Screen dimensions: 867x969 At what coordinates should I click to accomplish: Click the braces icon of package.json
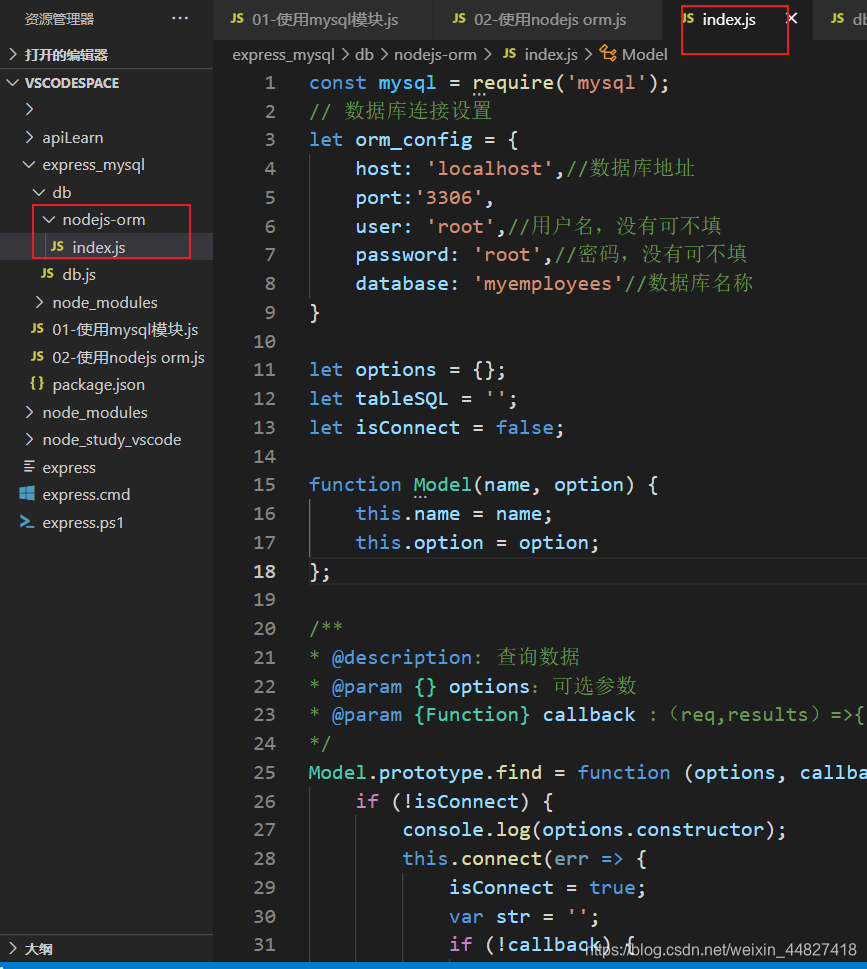point(37,384)
